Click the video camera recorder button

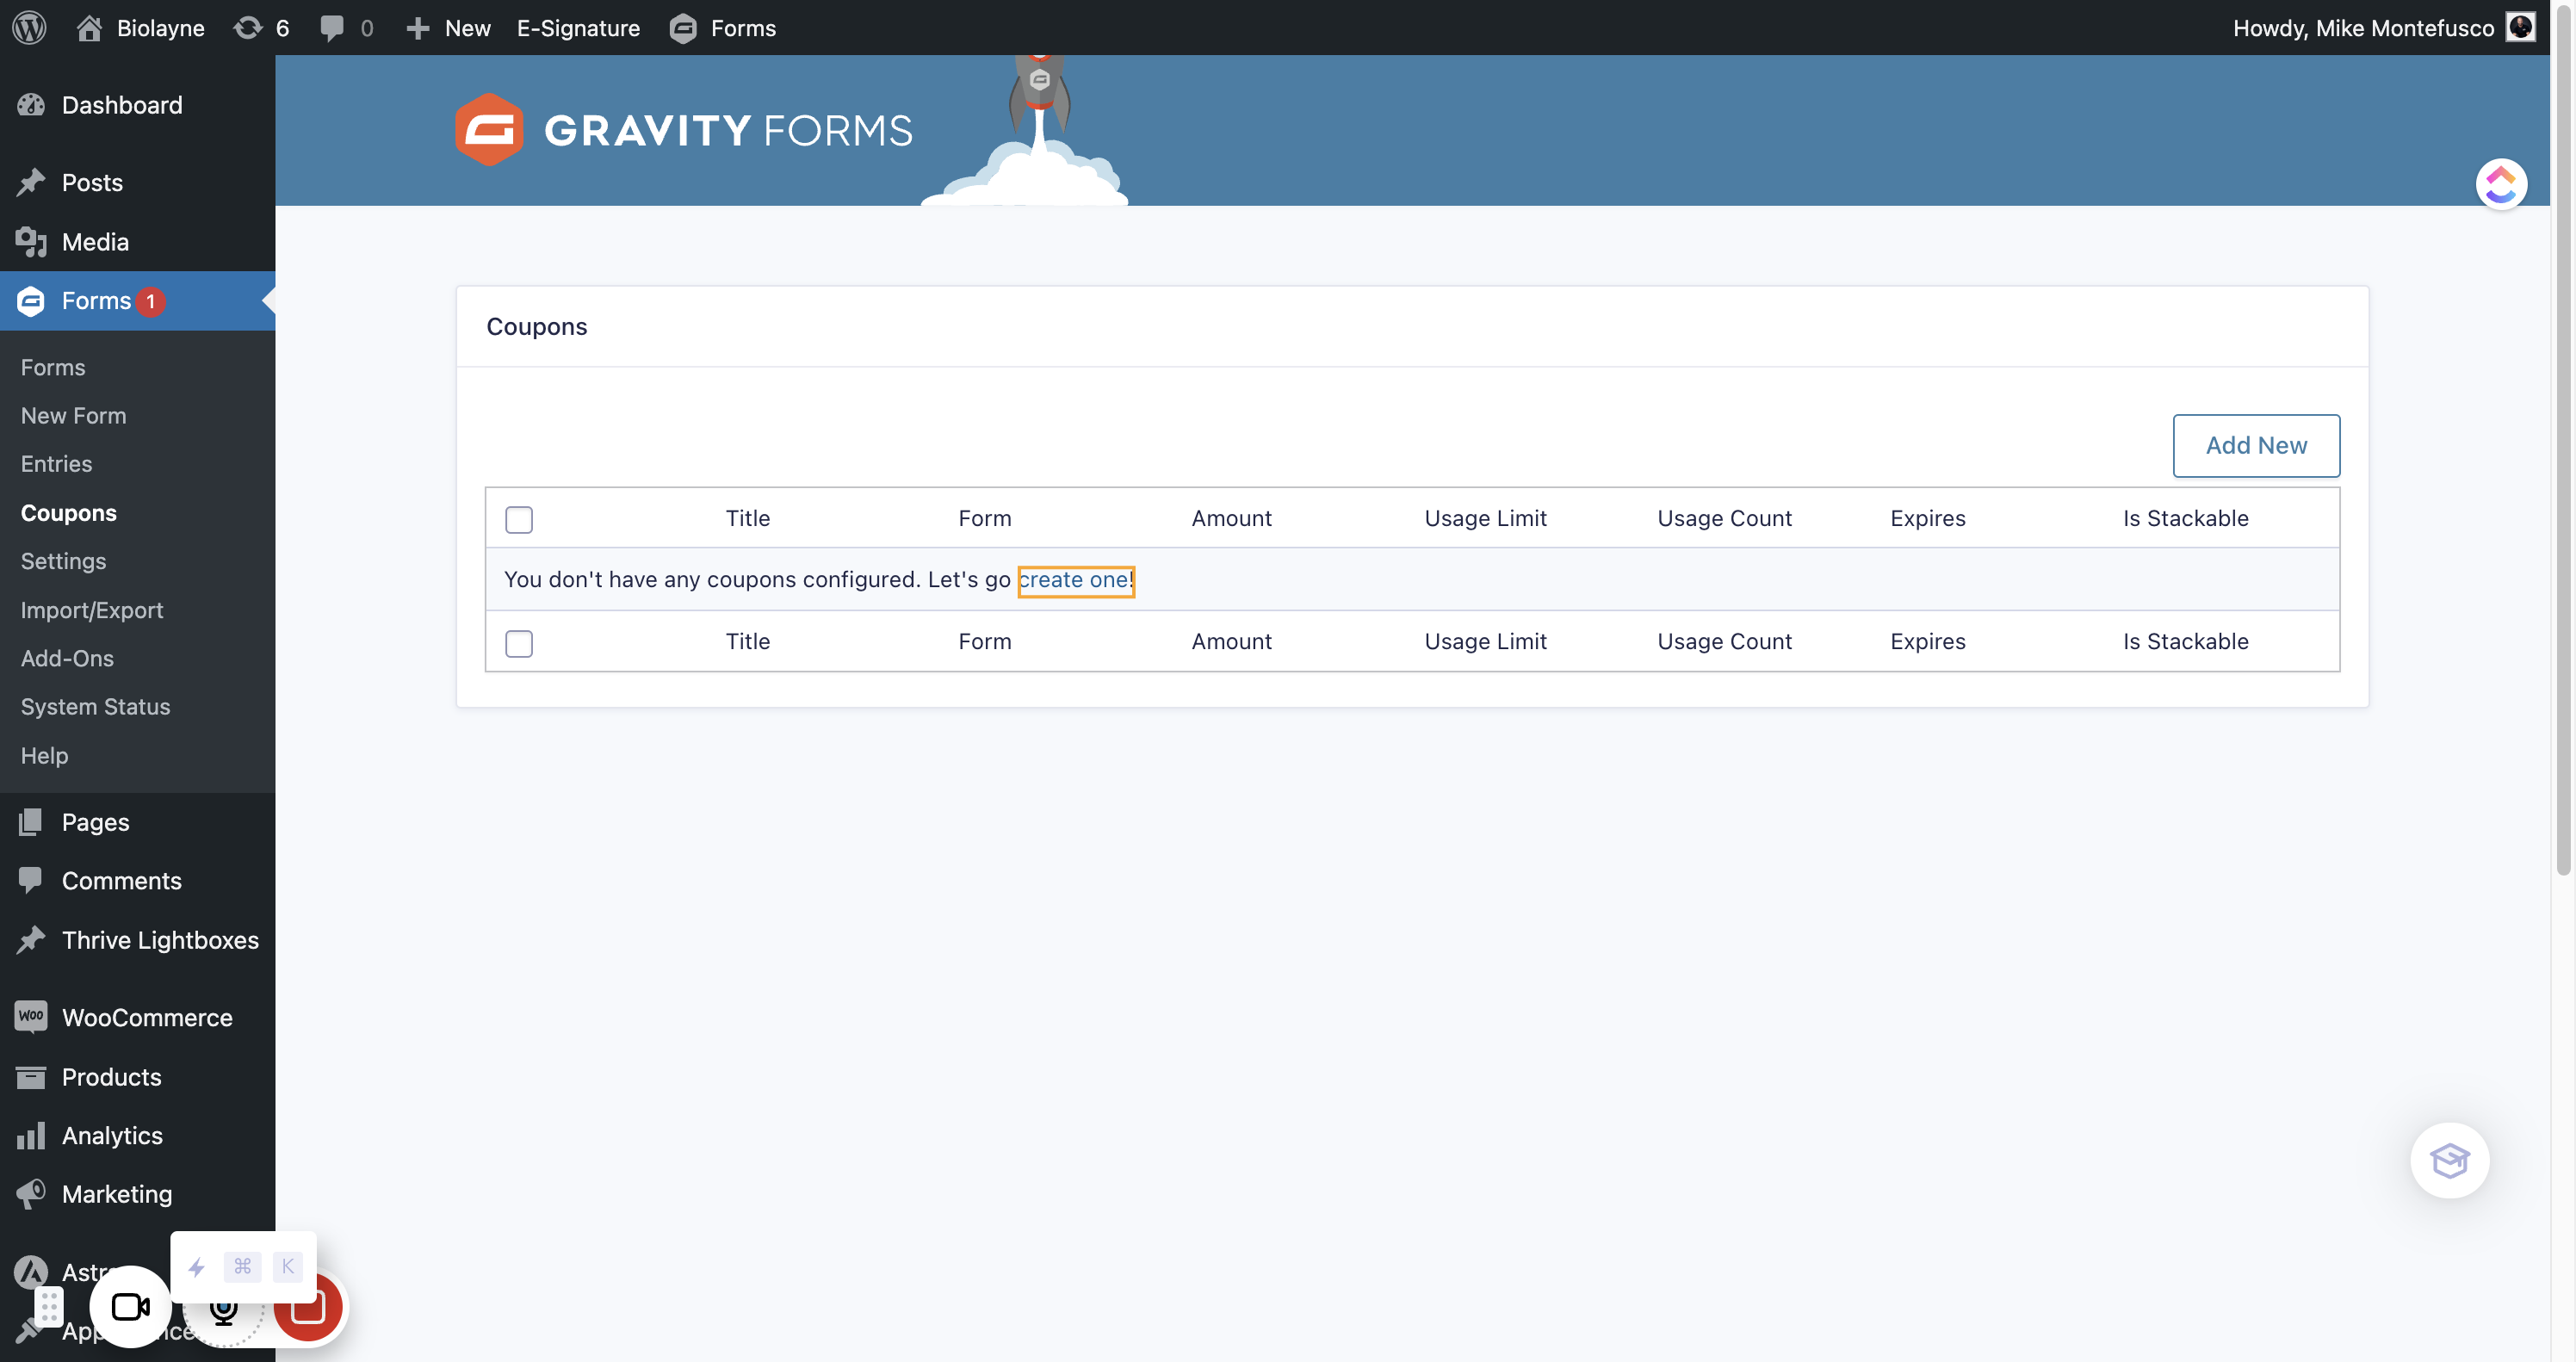coord(131,1306)
